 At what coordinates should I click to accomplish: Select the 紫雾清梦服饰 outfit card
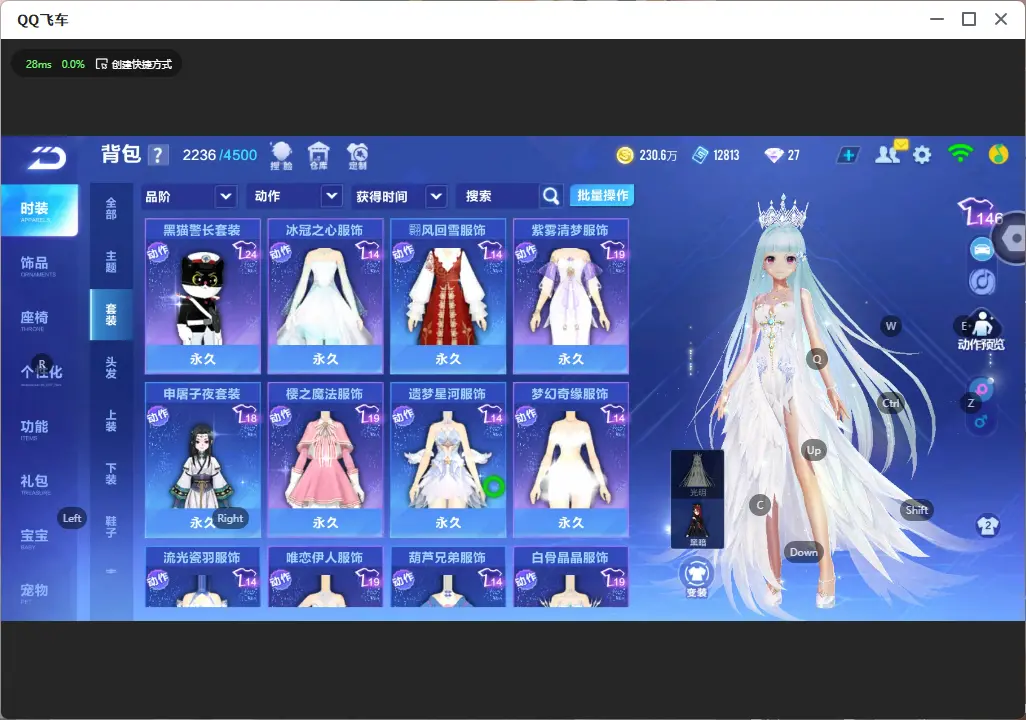click(571, 296)
